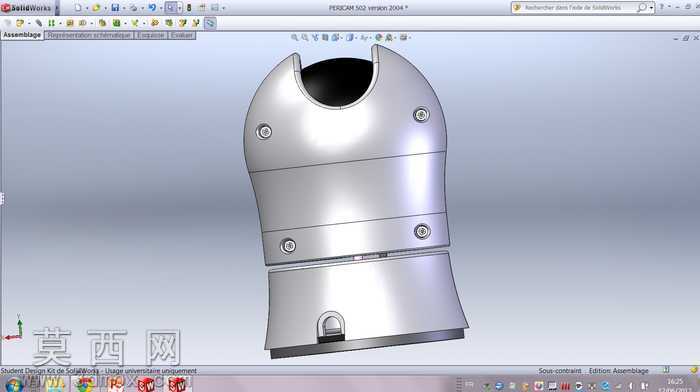Click the Open file folder icon
The image size is (700, 392).
point(96,8)
